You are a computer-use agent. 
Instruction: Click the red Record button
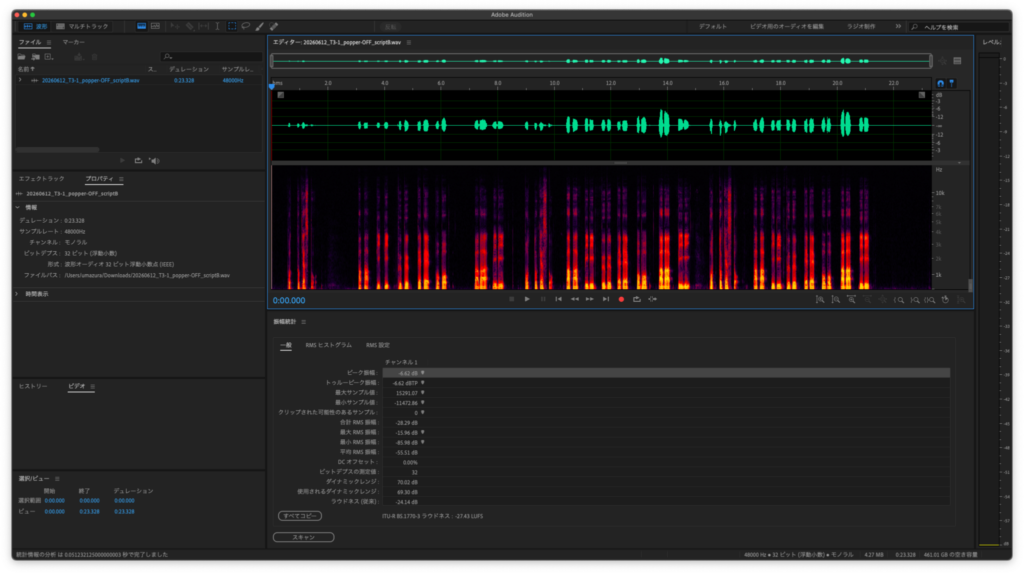click(x=621, y=299)
